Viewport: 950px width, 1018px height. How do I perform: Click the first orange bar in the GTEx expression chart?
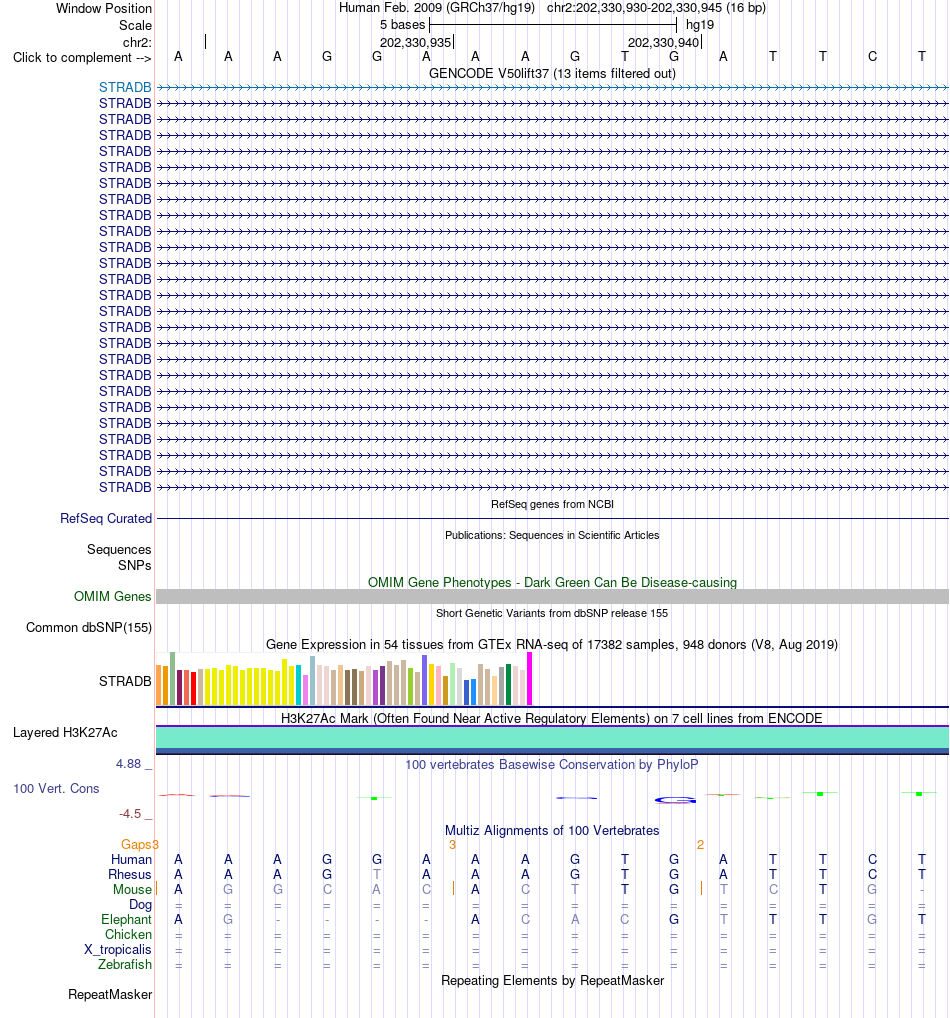[158, 685]
